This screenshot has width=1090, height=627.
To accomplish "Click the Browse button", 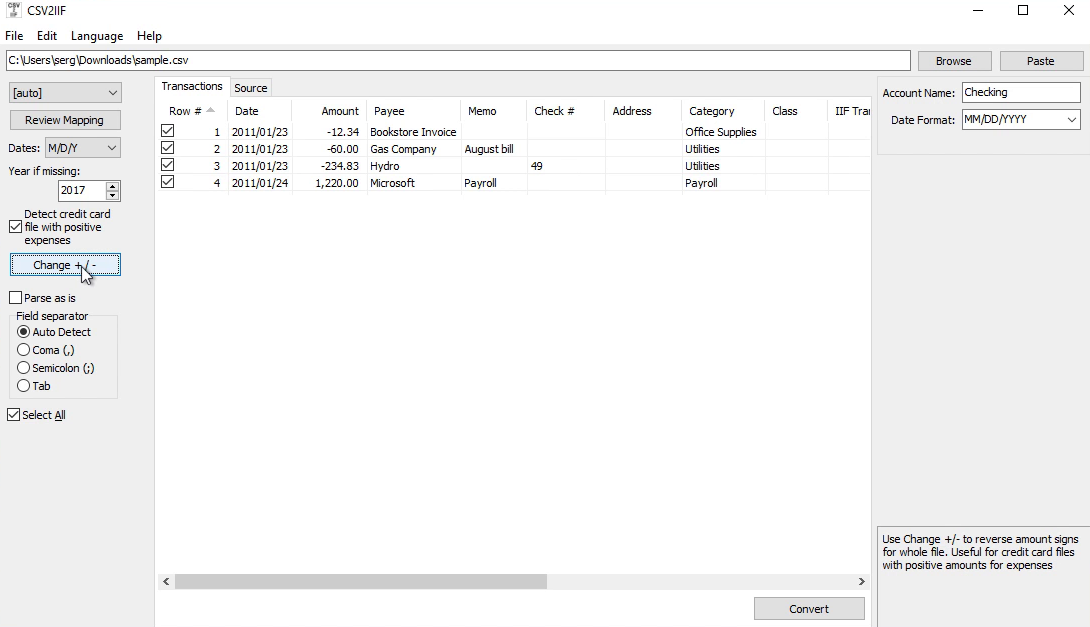I will [953, 61].
